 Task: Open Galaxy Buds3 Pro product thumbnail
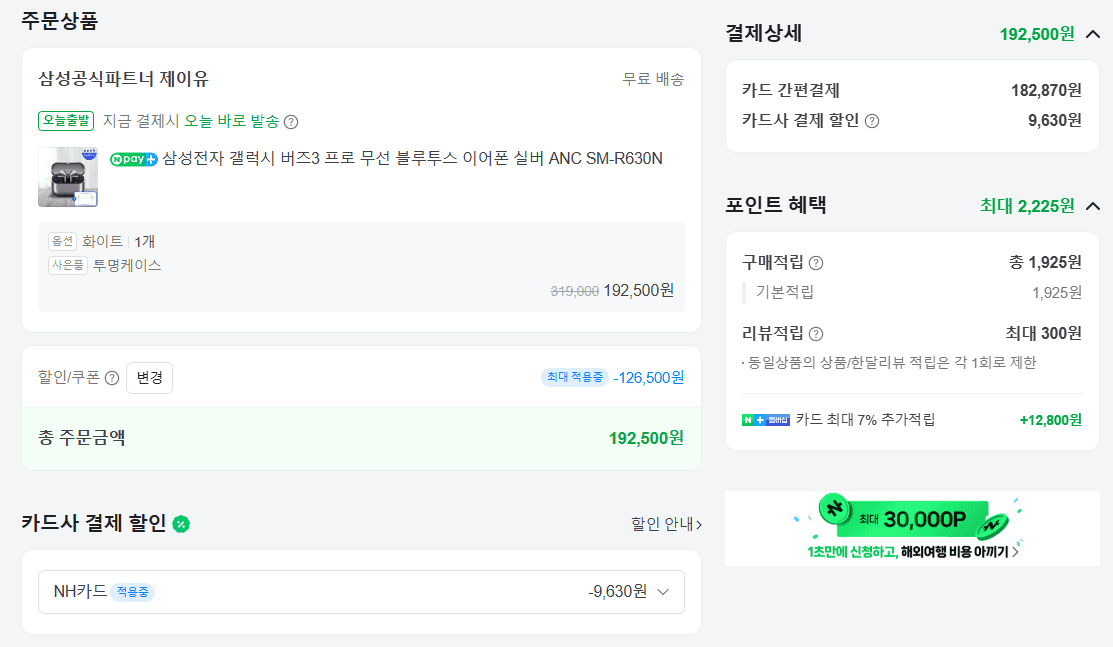[68, 177]
